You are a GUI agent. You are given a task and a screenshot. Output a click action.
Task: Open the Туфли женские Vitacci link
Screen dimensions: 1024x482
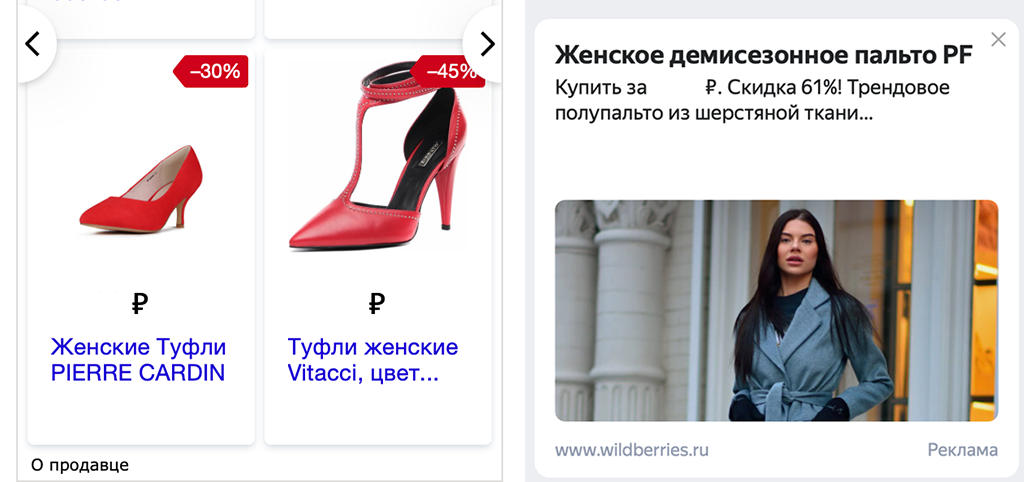[x=372, y=359]
